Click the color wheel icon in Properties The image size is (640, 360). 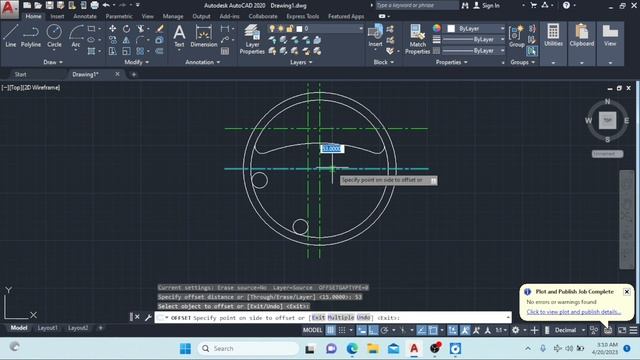(x=437, y=28)
